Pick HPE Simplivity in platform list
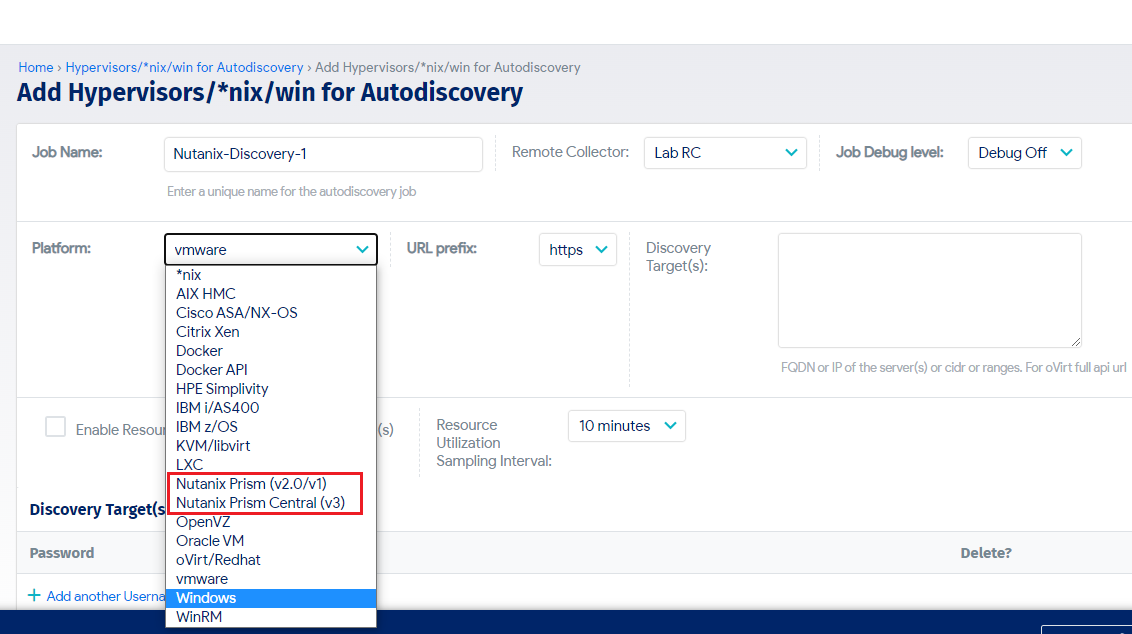 pyautogui.click(x=271, y=389)
